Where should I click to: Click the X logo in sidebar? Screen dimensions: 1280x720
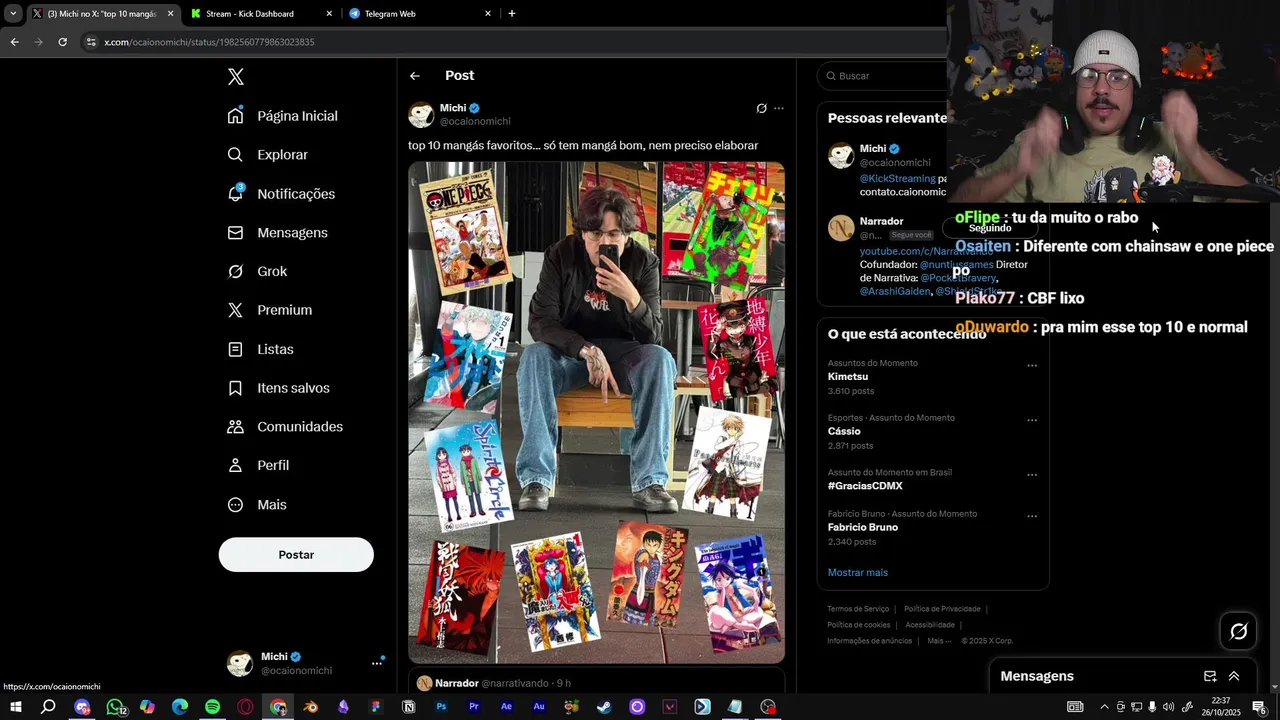[x=235, y=77]
